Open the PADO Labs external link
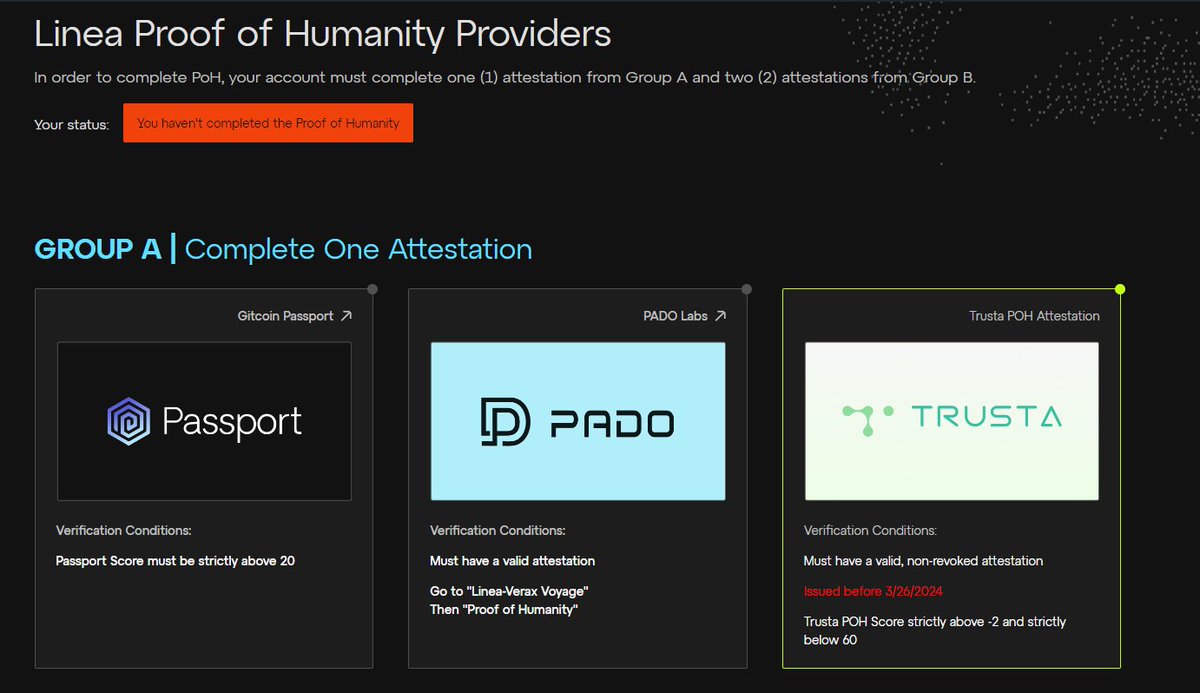The image size is (1200, 693). click(684, 316)
